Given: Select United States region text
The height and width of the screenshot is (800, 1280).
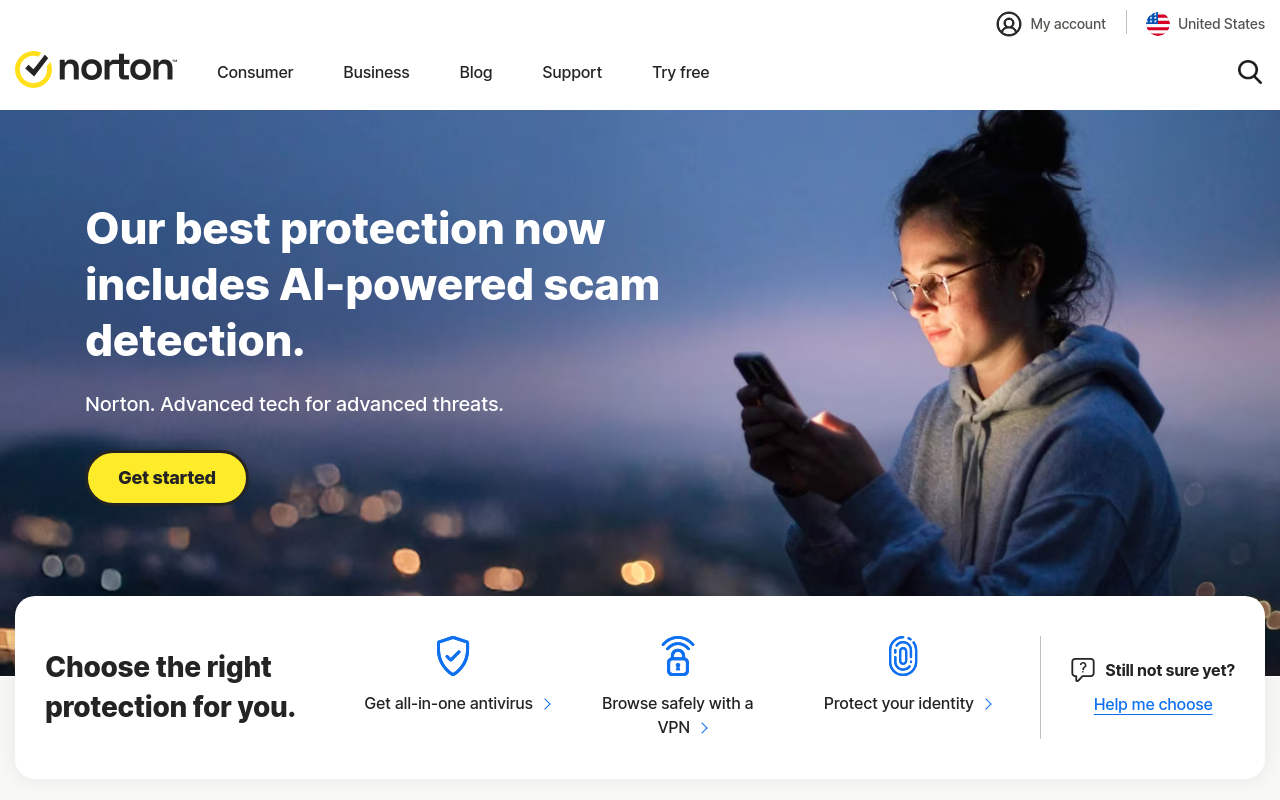Looking at the screenshot, I should pyautogui.click(x=1221, y=24).
